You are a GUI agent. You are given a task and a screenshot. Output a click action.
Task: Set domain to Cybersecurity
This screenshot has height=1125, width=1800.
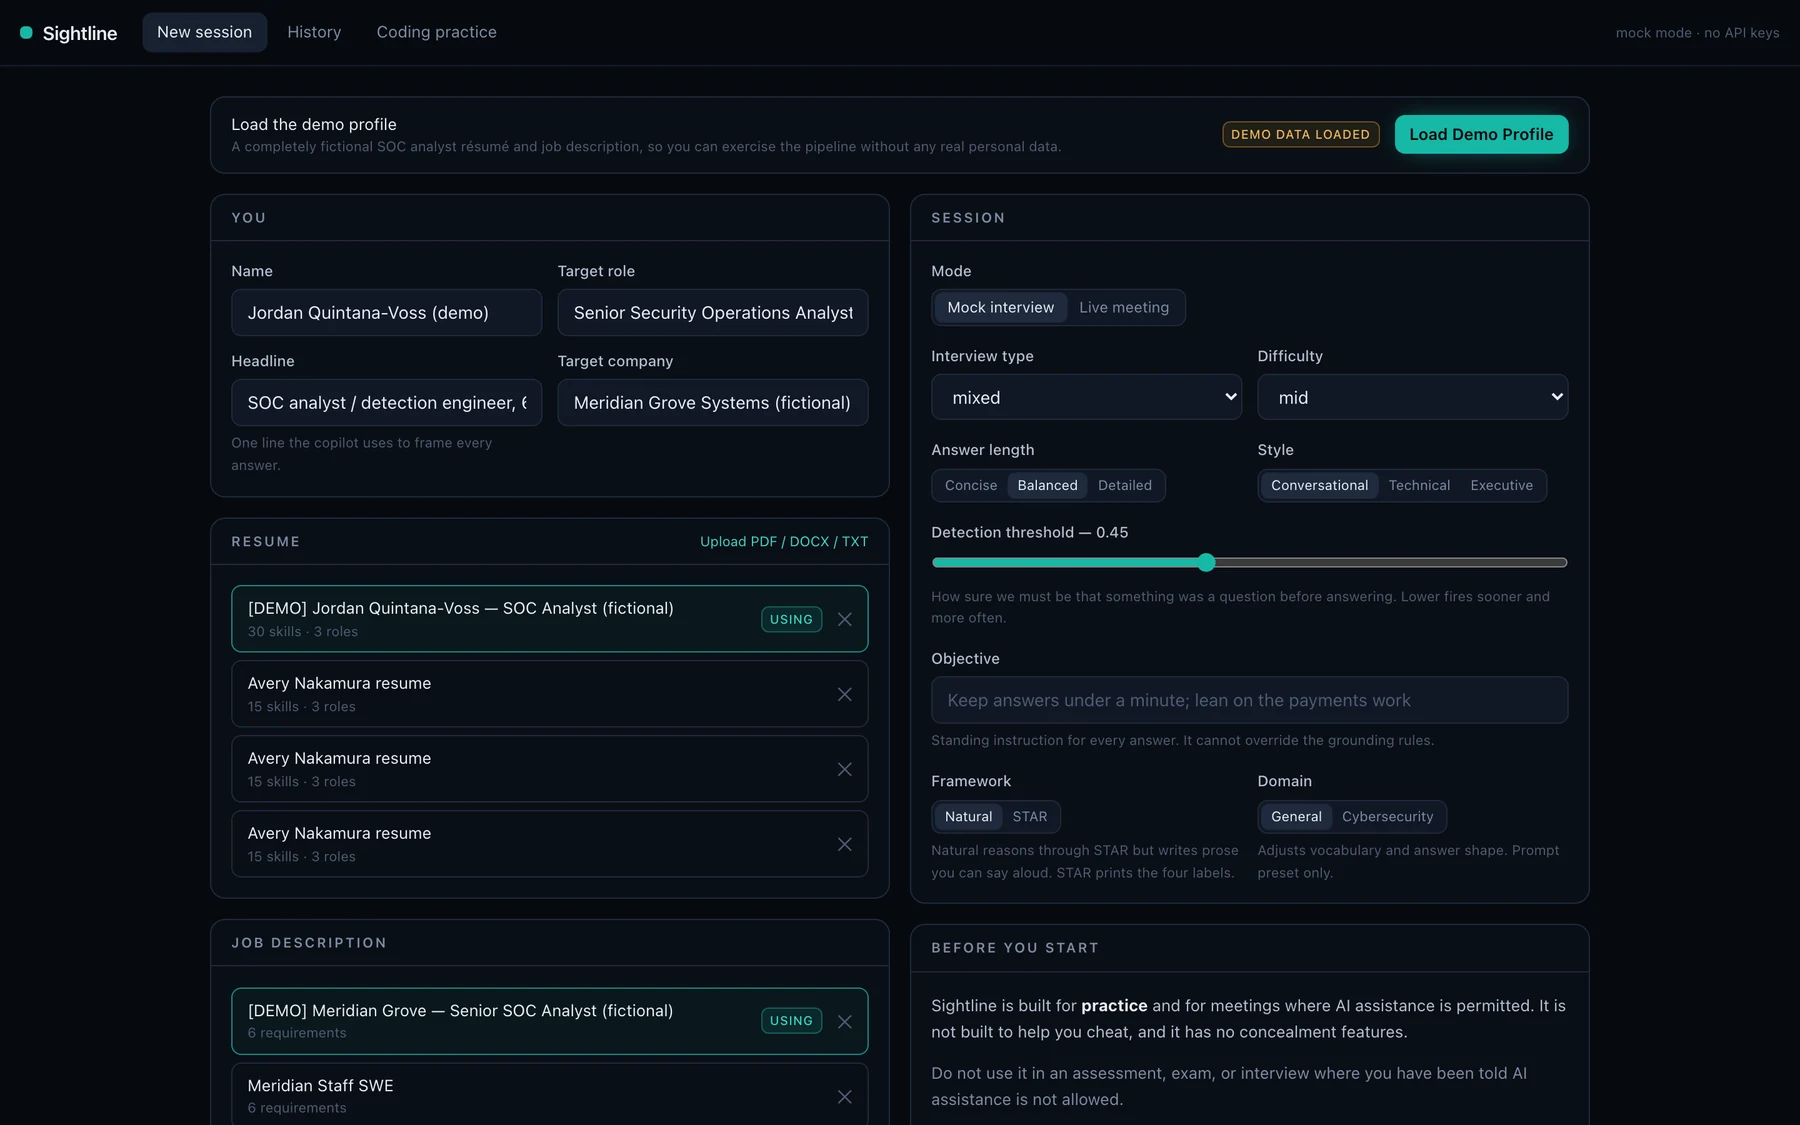(1387, 816)
